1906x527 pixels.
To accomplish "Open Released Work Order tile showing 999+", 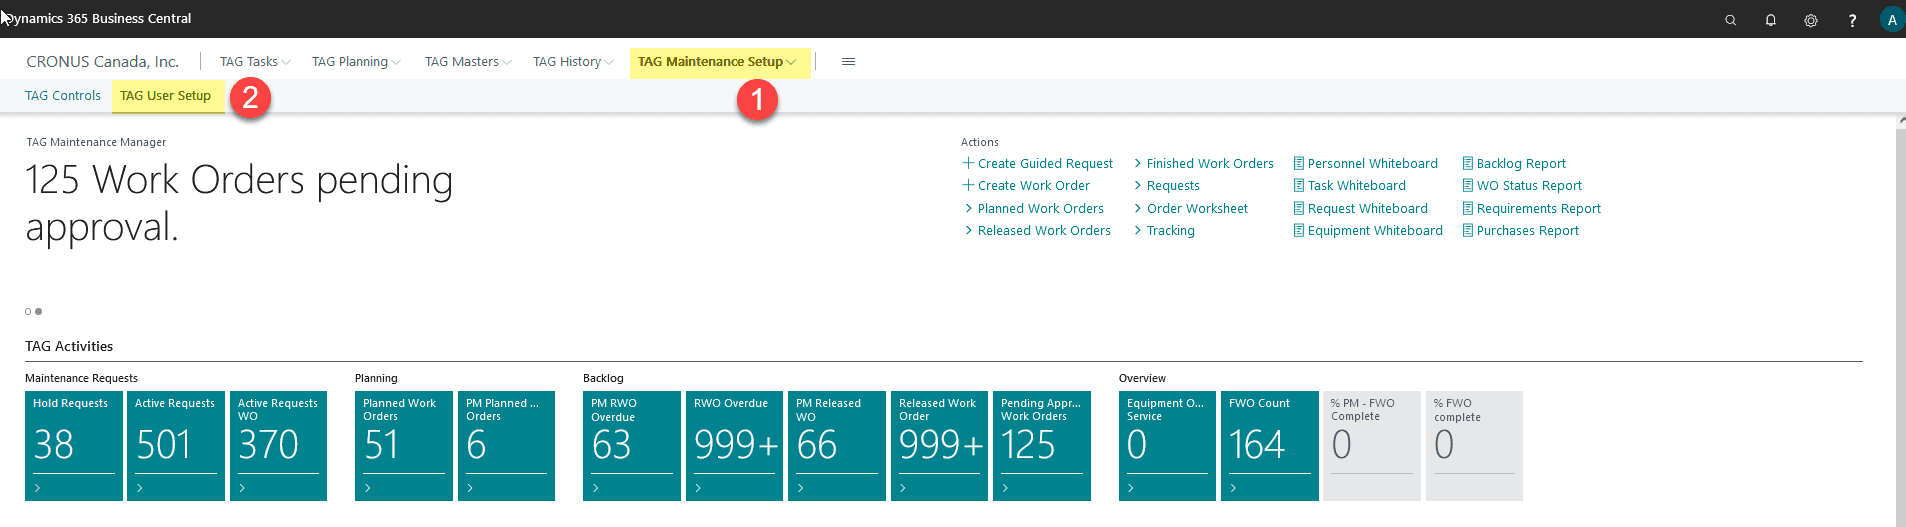I will click(939, 445).
